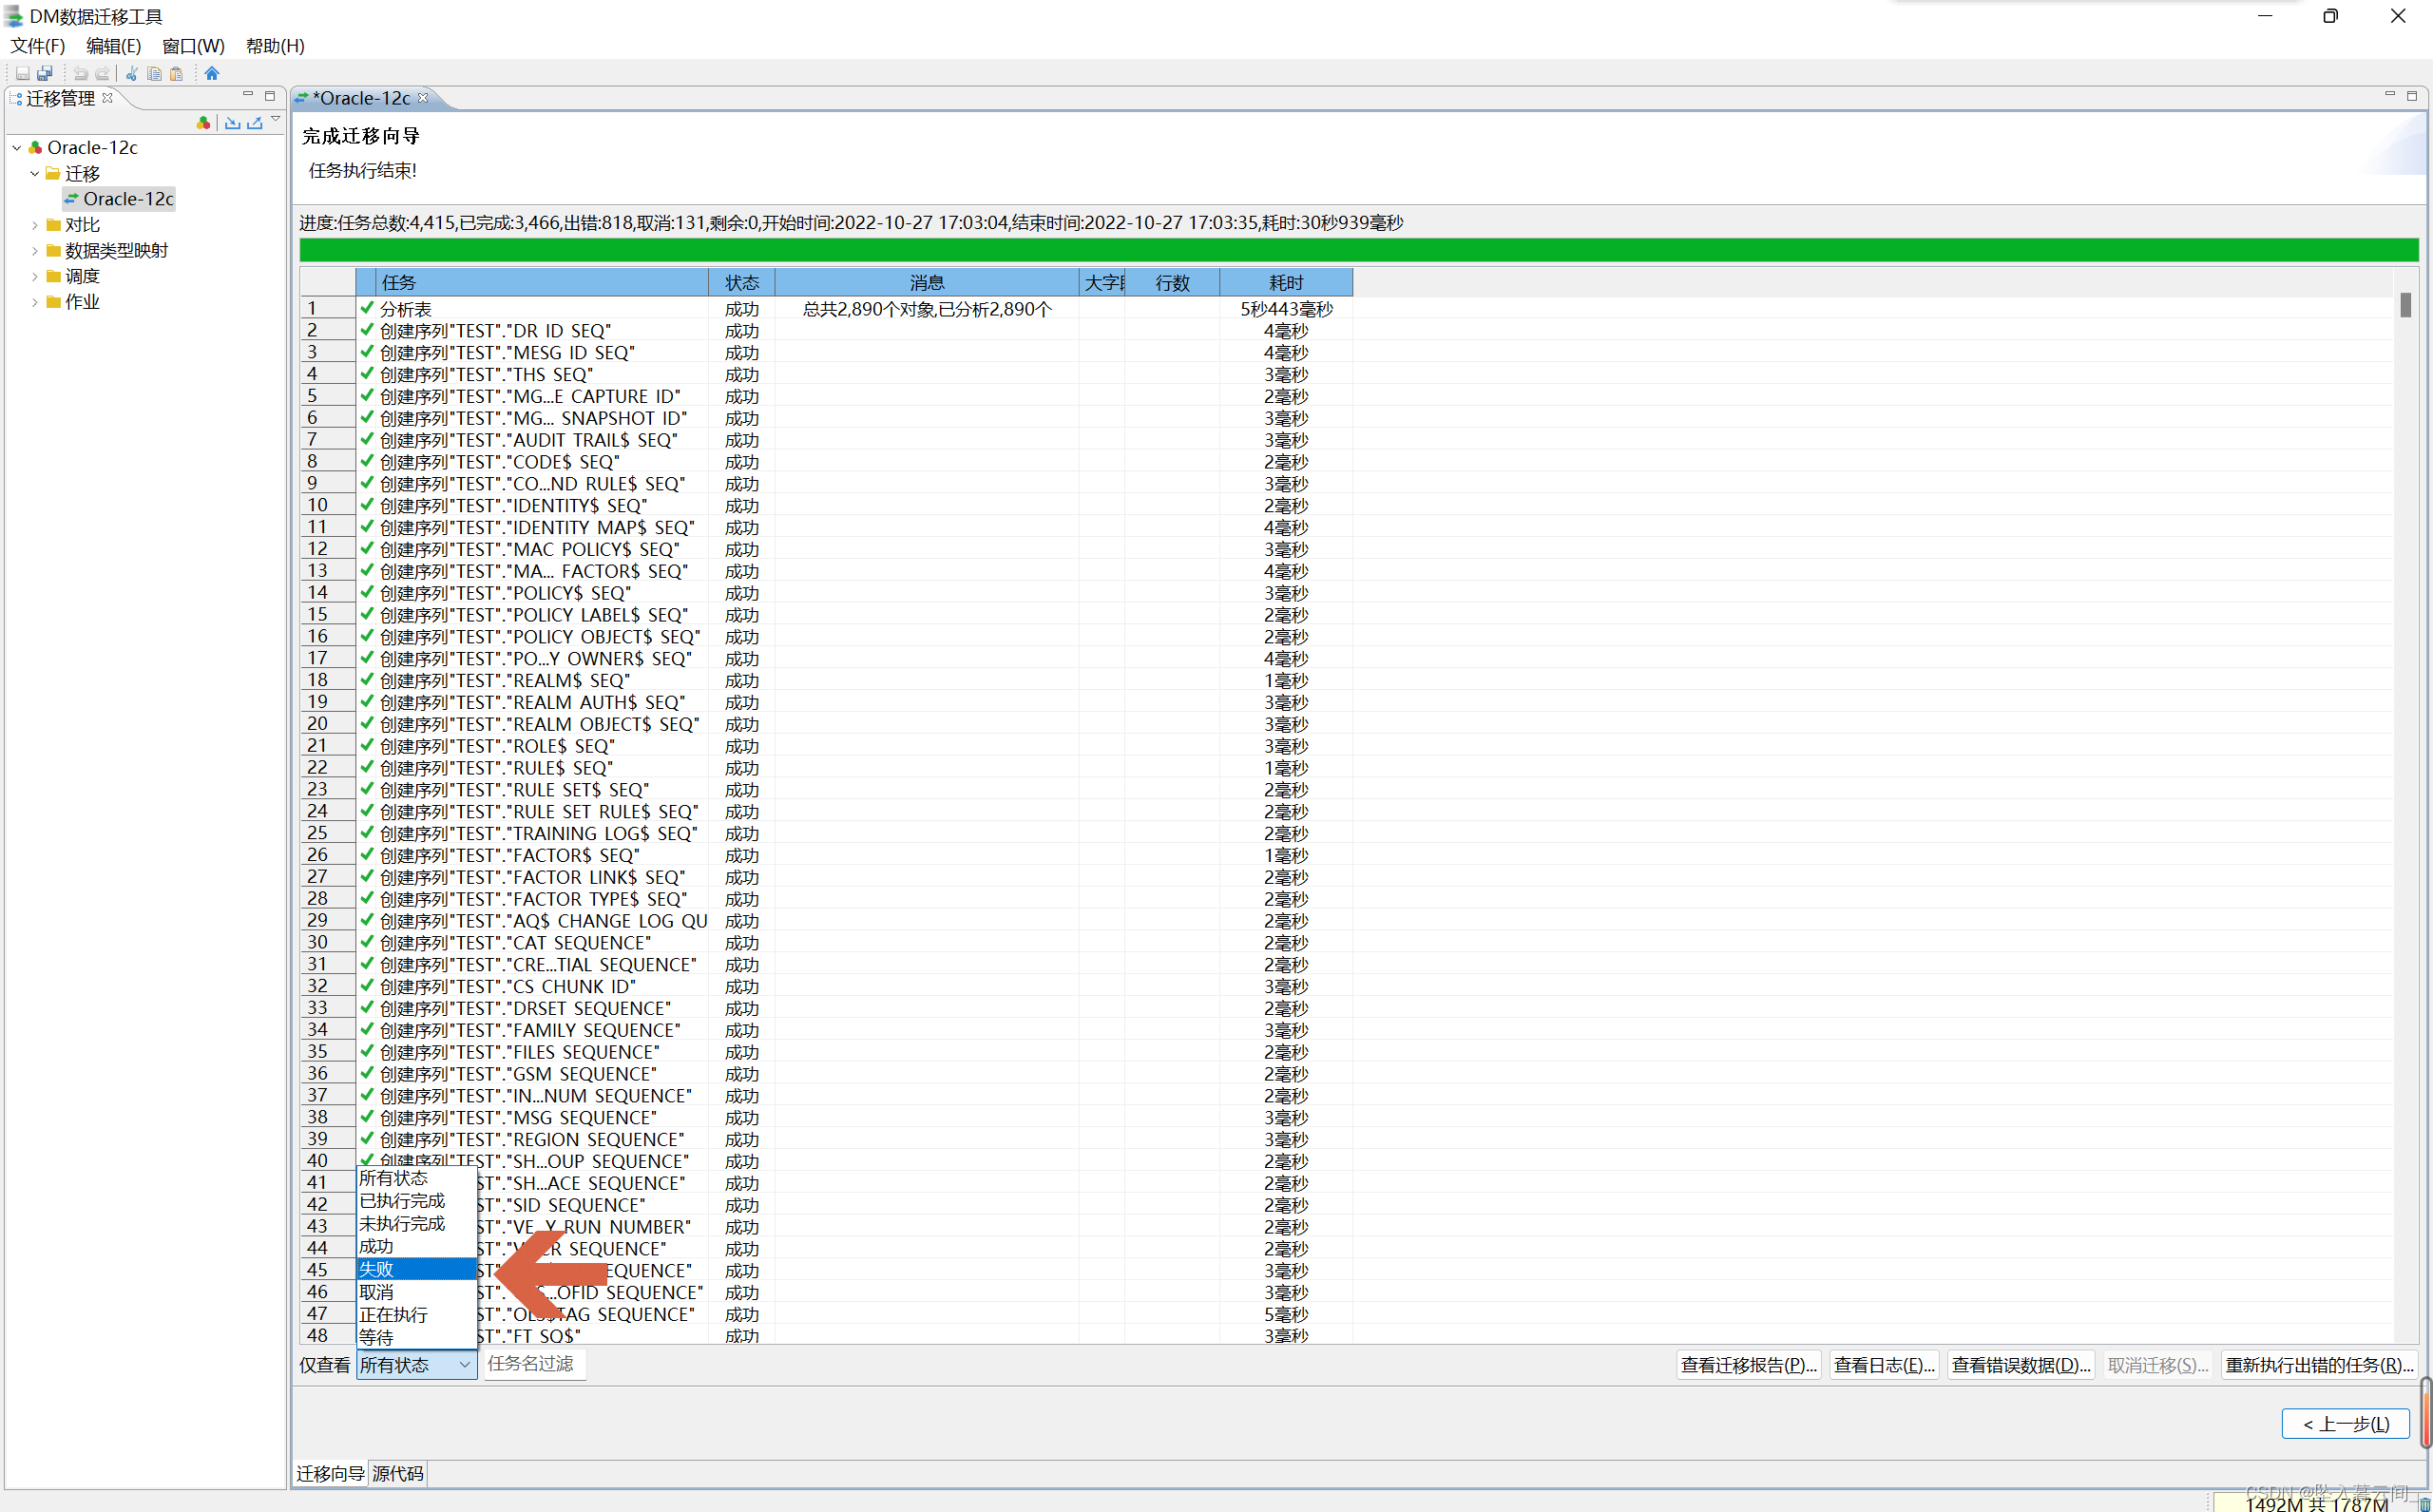The height and width of the screenshot is (1512, 2433).
Task: Click 查看错误数据(D)... button
Action: tap(2021, 1365)
